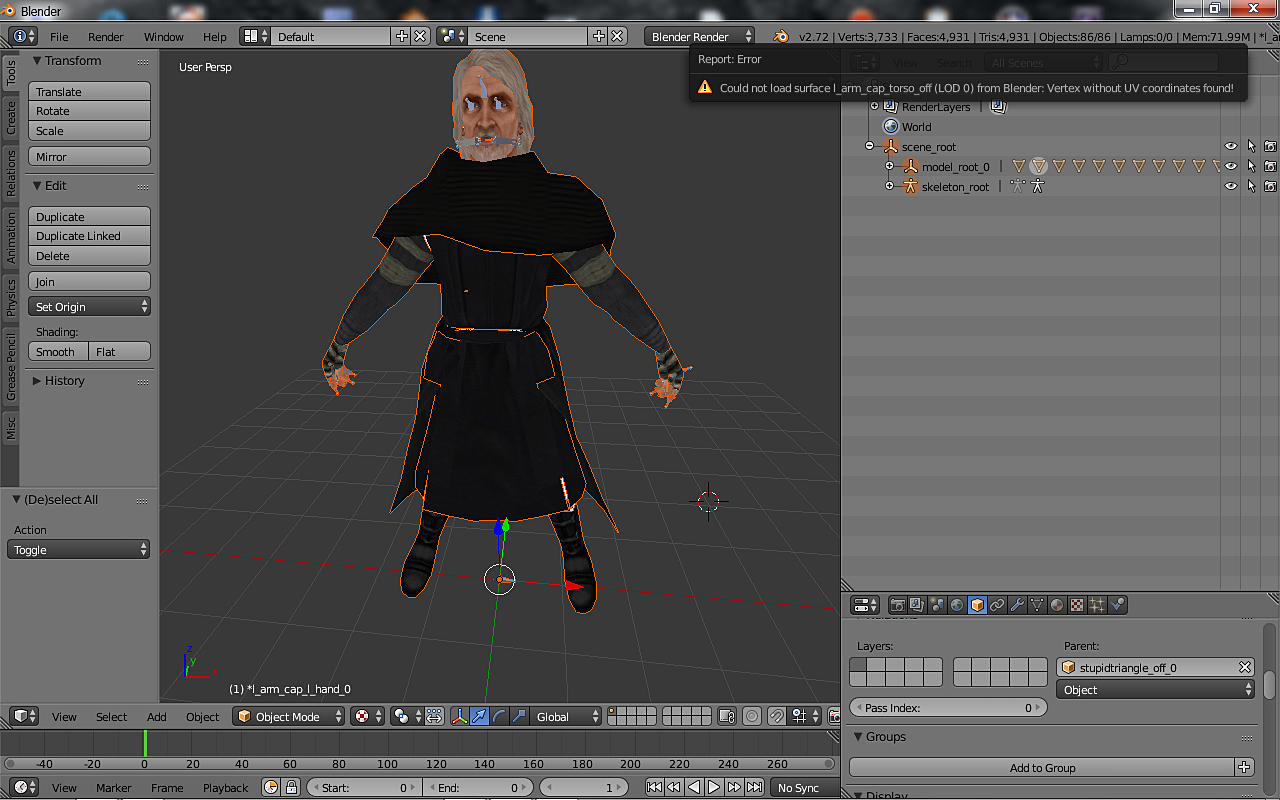Open the No Sync dropdown in timeline
The width and height of the screenshot is (1280, 800).
coord(804,788)
